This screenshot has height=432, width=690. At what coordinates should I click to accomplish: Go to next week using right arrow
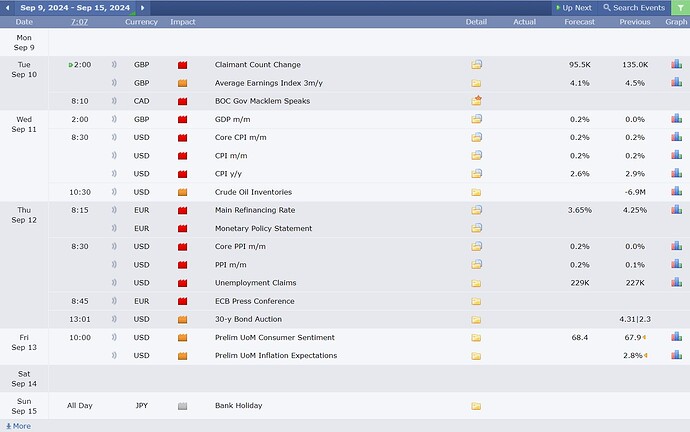(x=143, y=7)
